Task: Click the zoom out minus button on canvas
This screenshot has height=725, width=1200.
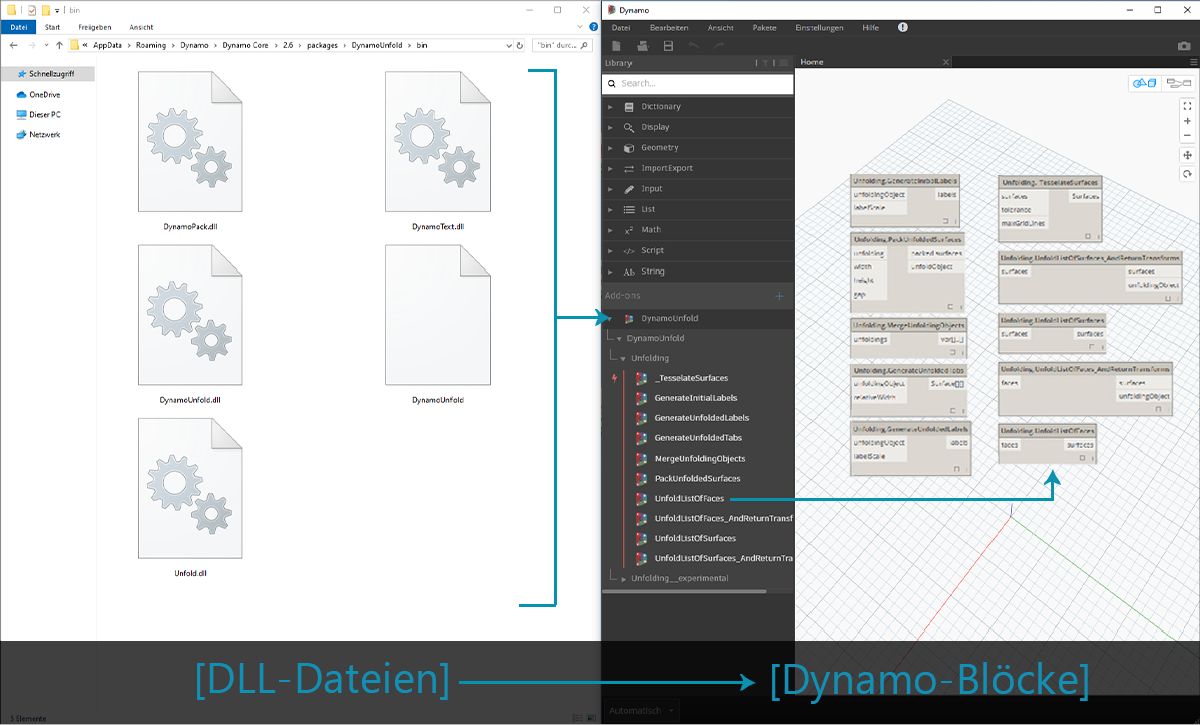Action: (x=1187, y=137)
